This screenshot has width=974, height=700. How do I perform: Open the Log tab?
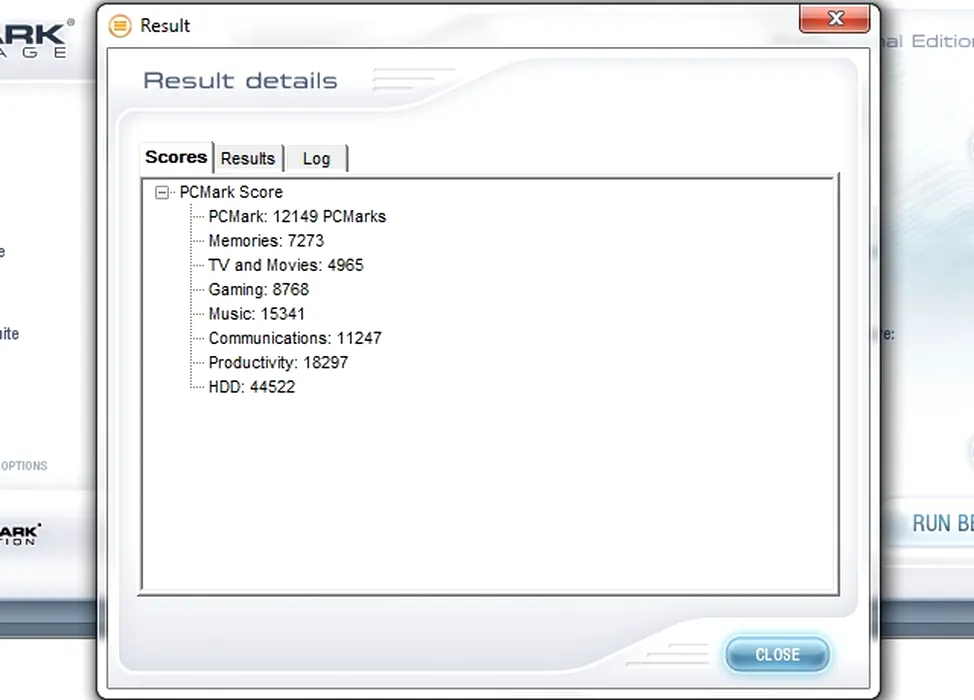(317, 158)
